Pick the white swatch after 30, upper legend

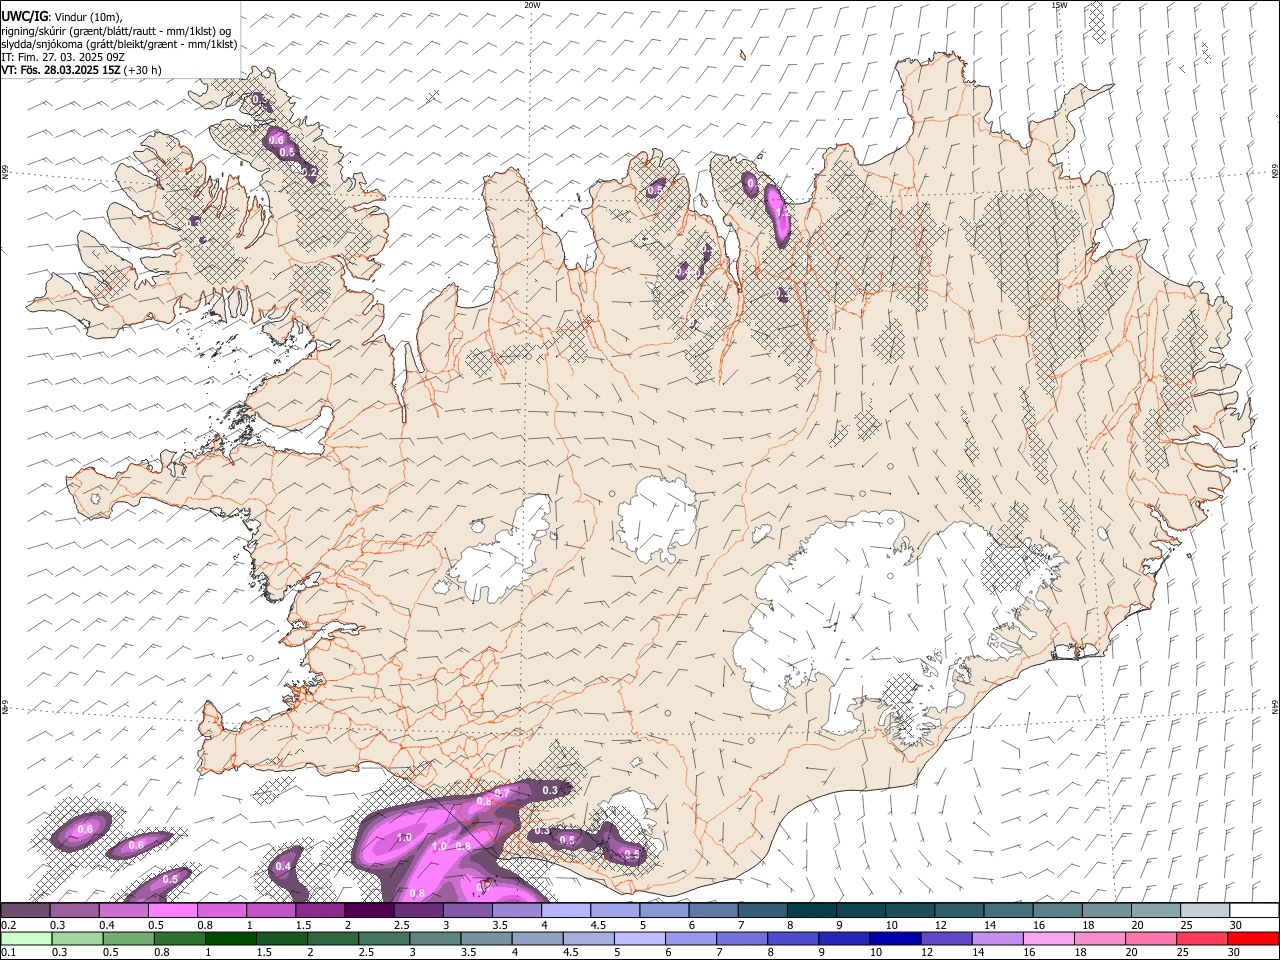(1254, 910)
